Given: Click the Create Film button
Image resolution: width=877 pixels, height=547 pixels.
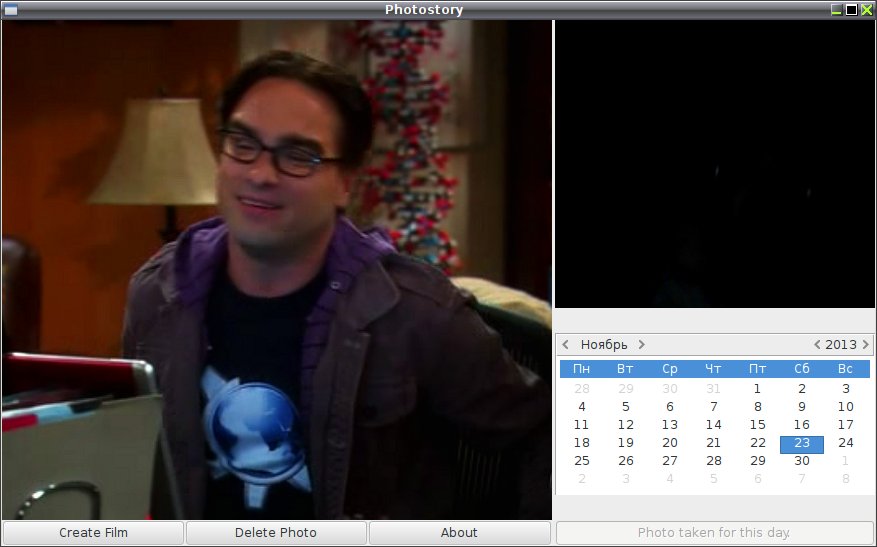Looking at the screenshot, I should 93,532.
